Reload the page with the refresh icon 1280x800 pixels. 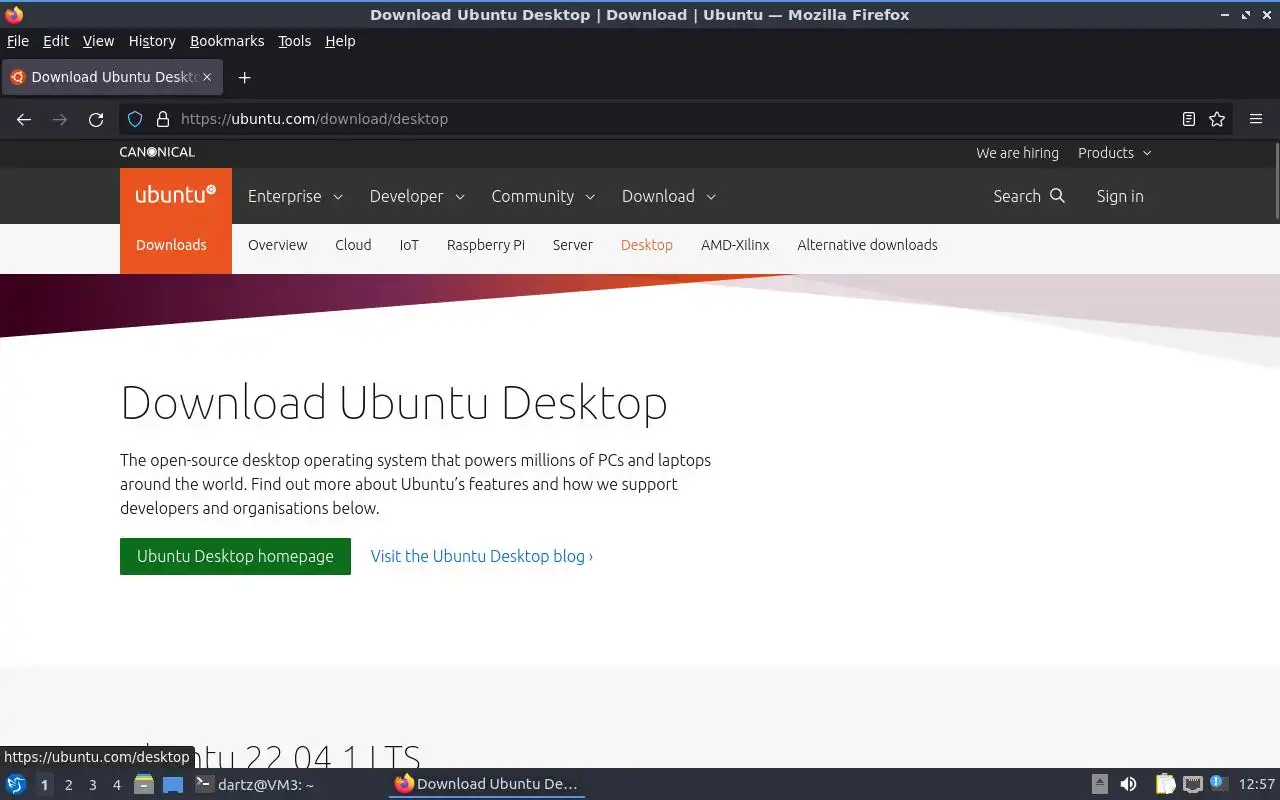tap(96, 119)
